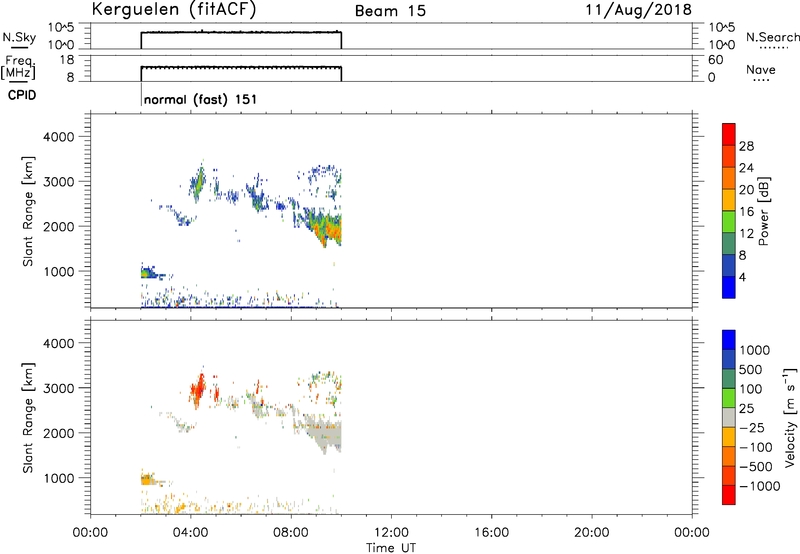Click the '16:00' time tick label
Viewport: 800px width, 554px height.
[x=491, y=533]
